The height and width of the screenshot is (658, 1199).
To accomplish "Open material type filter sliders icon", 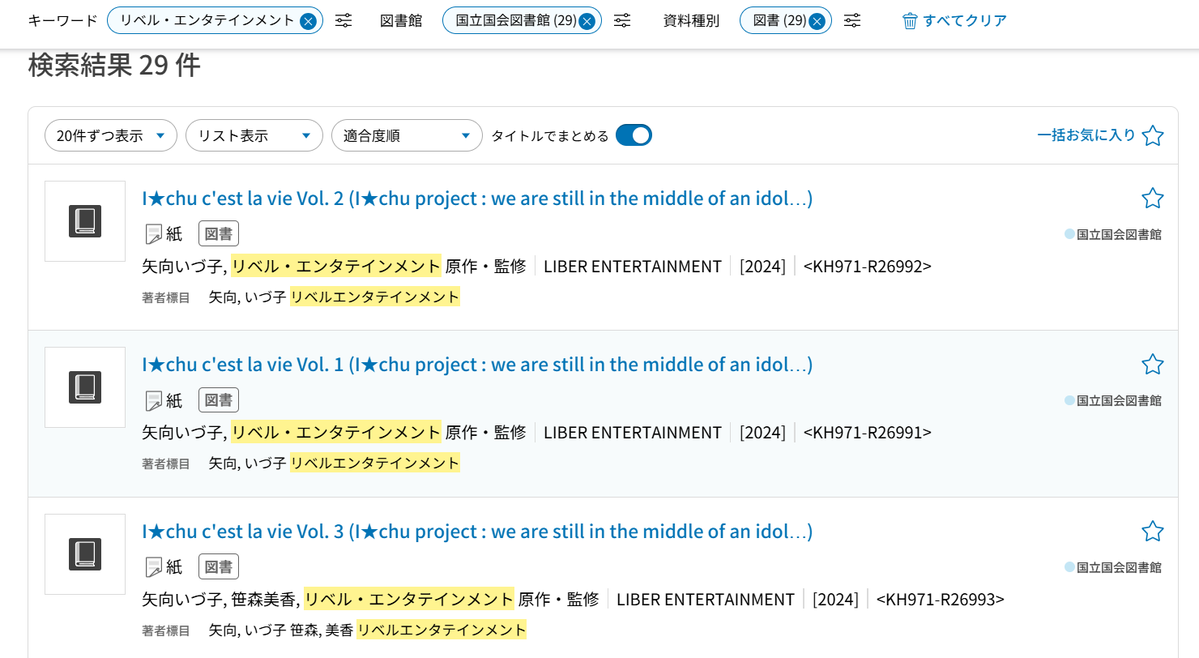I will pos(852,21).
